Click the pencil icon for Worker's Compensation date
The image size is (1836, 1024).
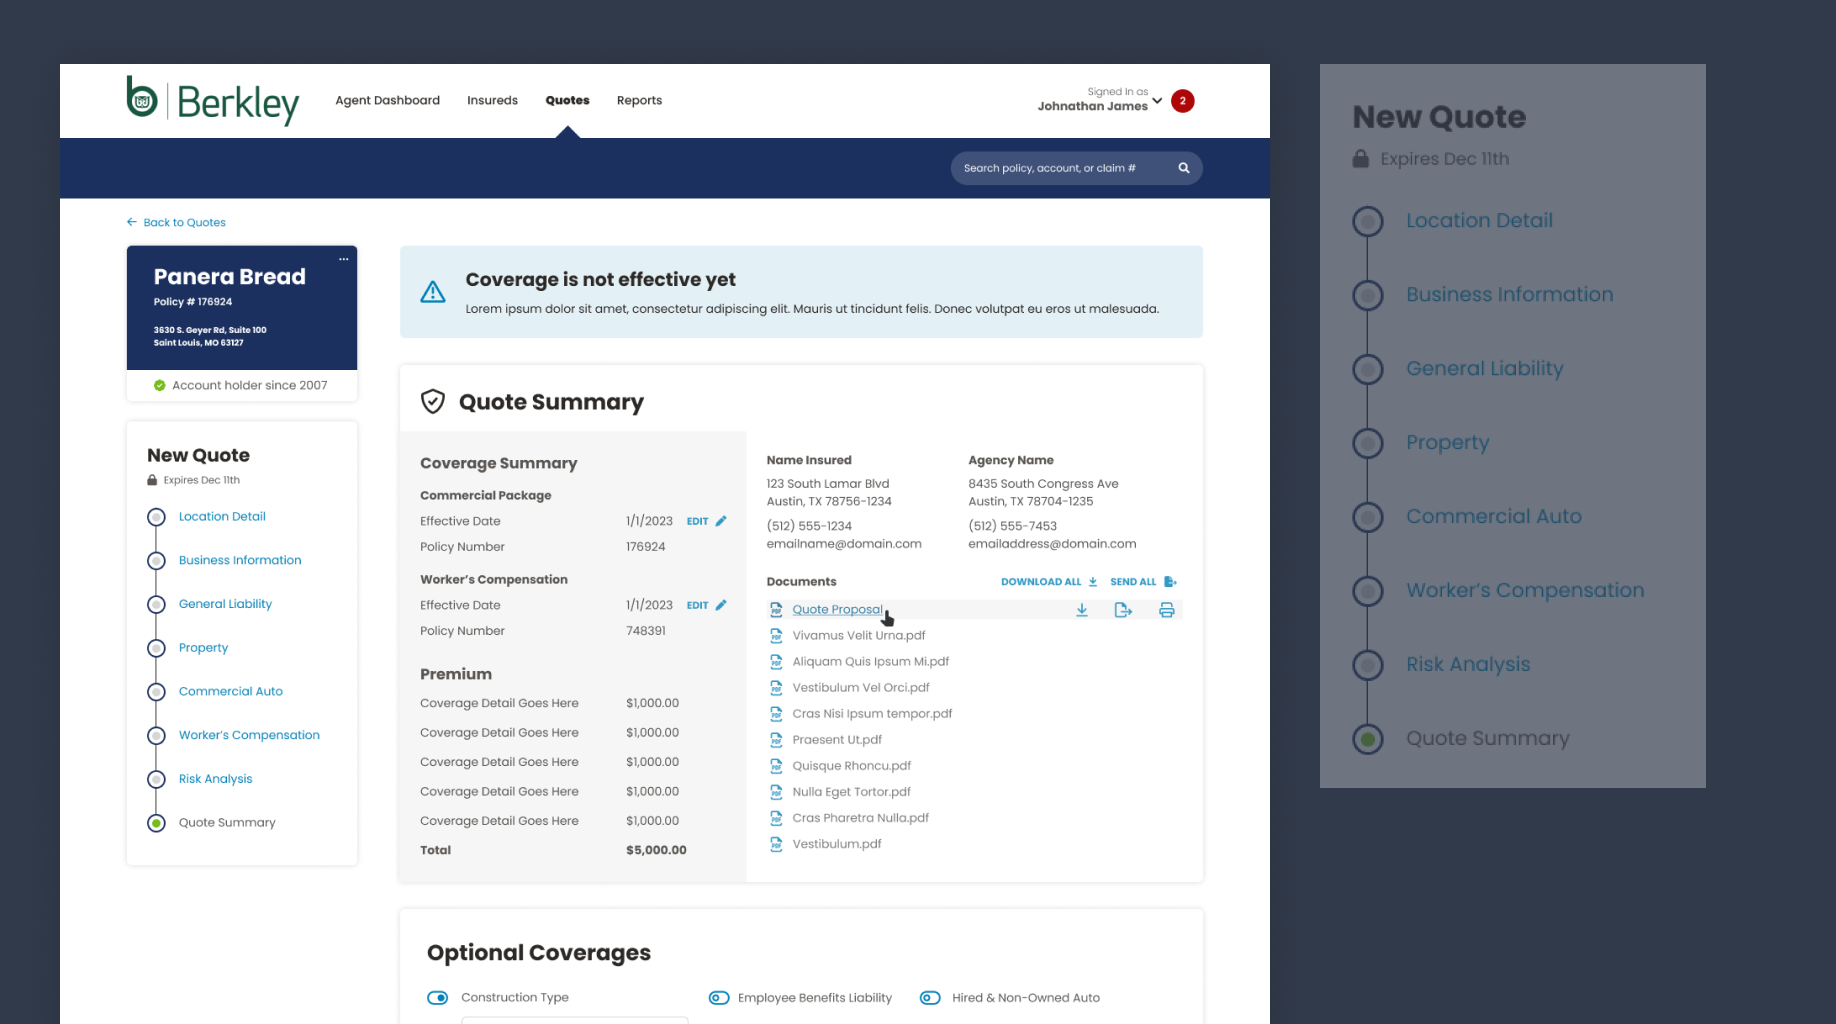pyautogui.click(x=721, y=605)
